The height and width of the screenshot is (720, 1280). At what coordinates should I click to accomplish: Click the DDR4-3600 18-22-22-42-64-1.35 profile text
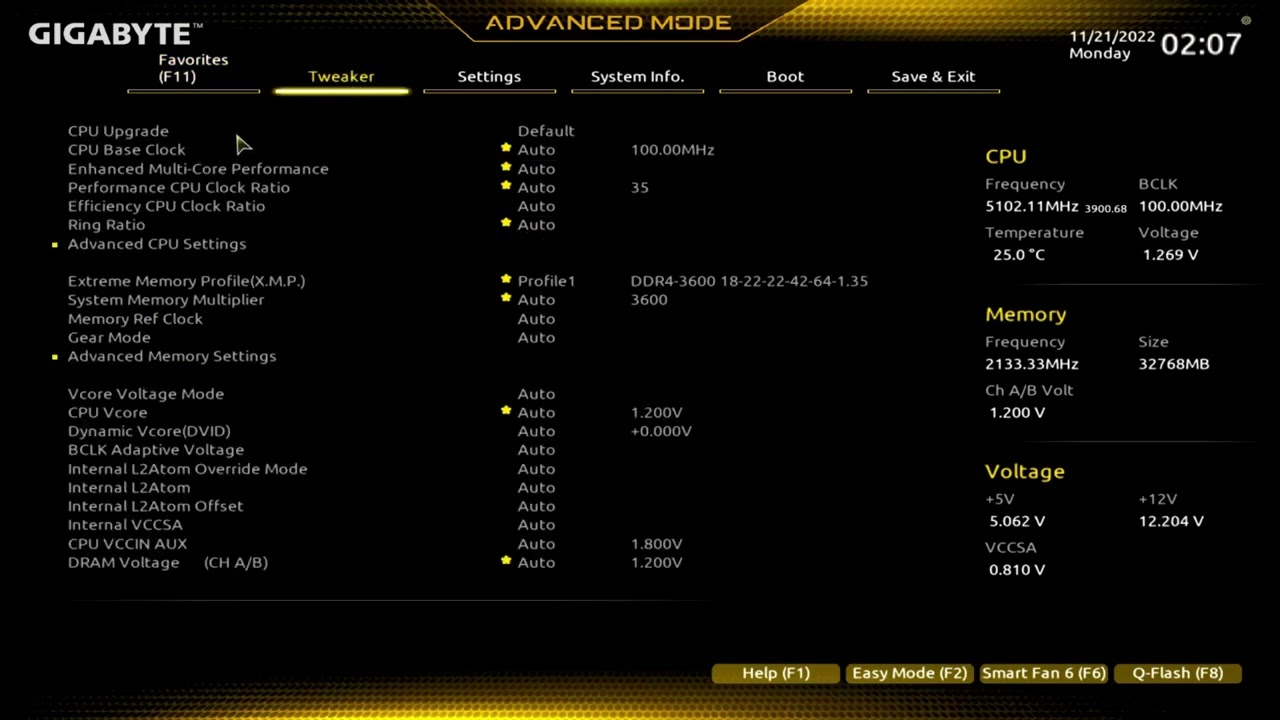click(749, 281)
